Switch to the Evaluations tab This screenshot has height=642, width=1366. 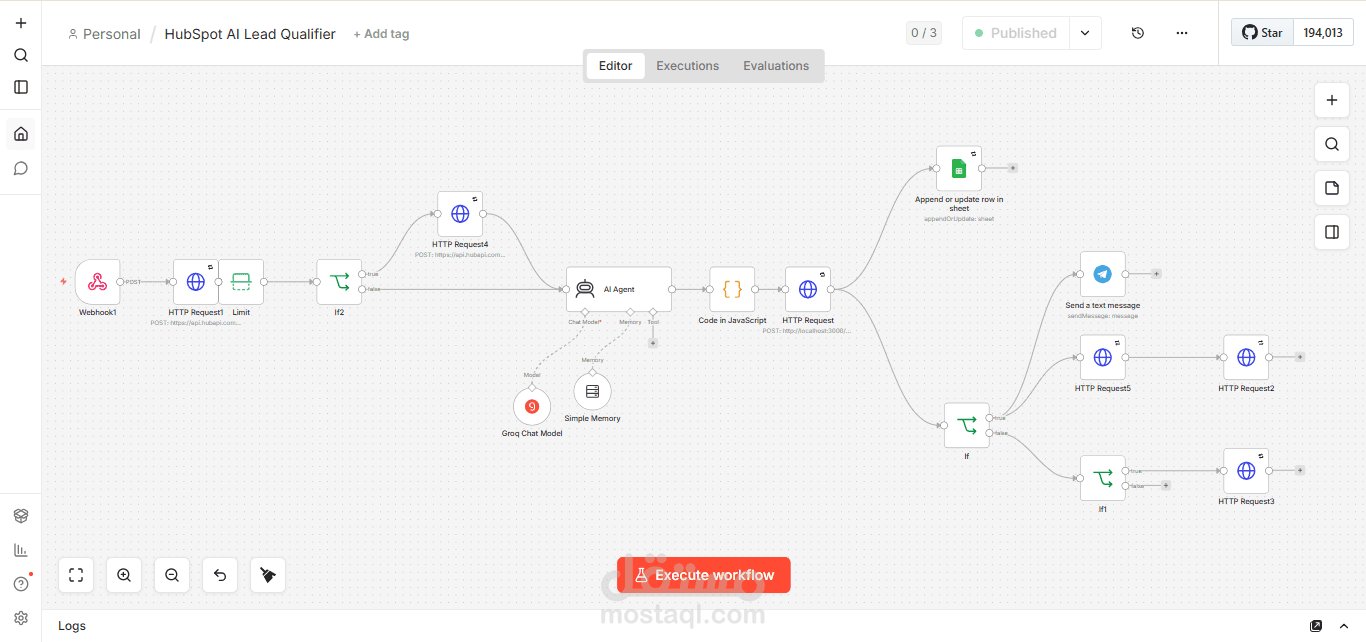(776, 66)
